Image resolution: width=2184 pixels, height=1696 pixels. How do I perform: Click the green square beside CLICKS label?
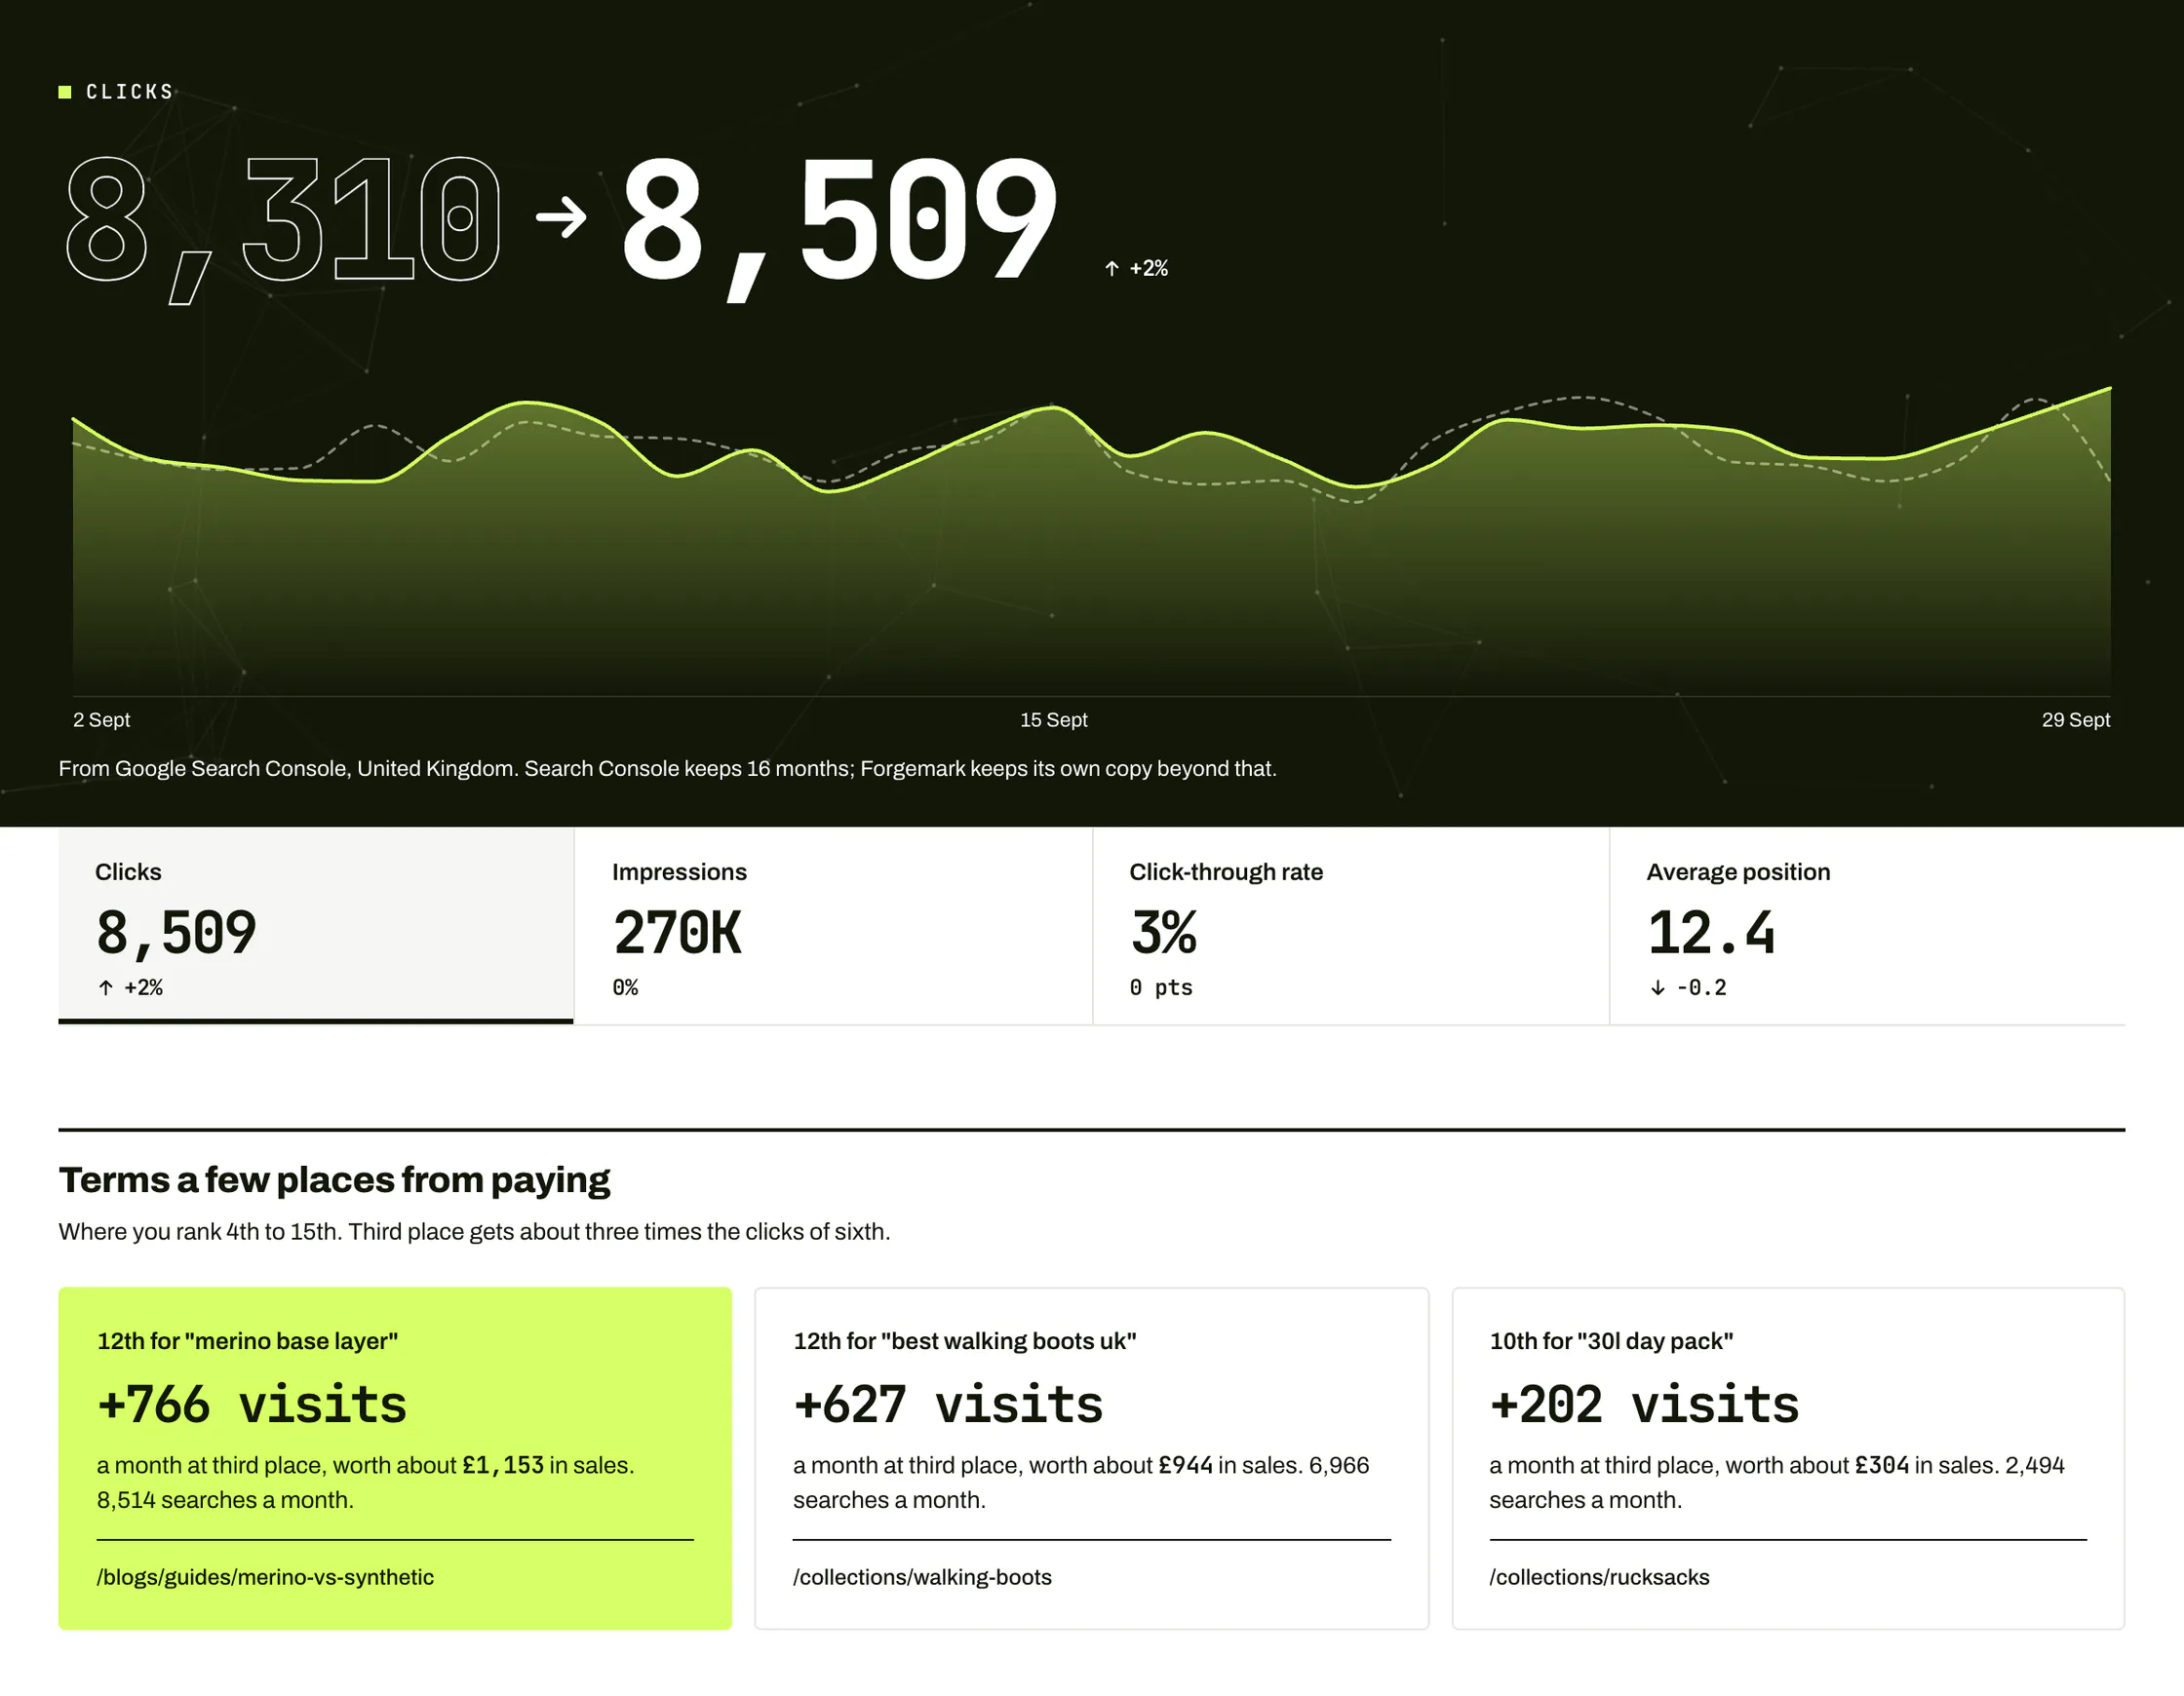click(x=65, y=92)
